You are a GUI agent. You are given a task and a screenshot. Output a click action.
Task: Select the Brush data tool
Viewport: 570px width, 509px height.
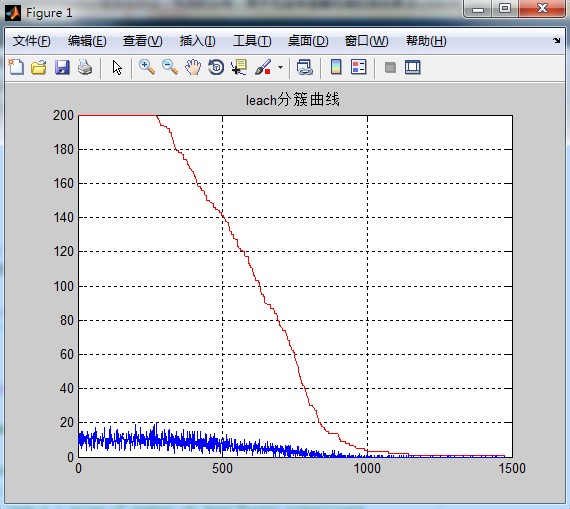263,68
